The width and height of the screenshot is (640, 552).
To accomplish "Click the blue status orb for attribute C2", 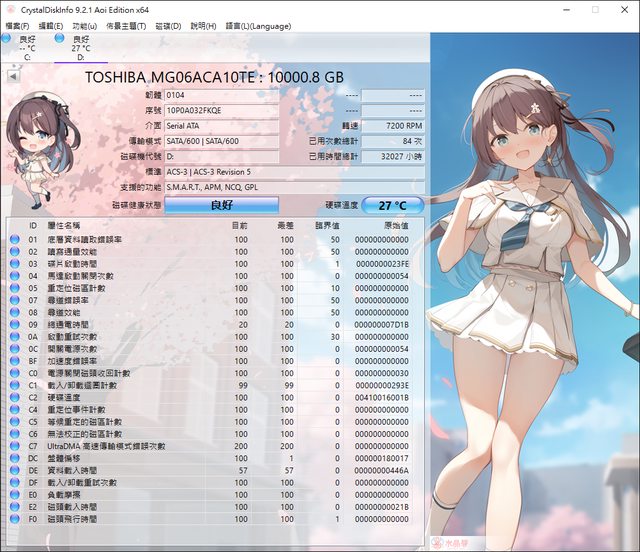I will pyautogui.click(x=14, y=397).
